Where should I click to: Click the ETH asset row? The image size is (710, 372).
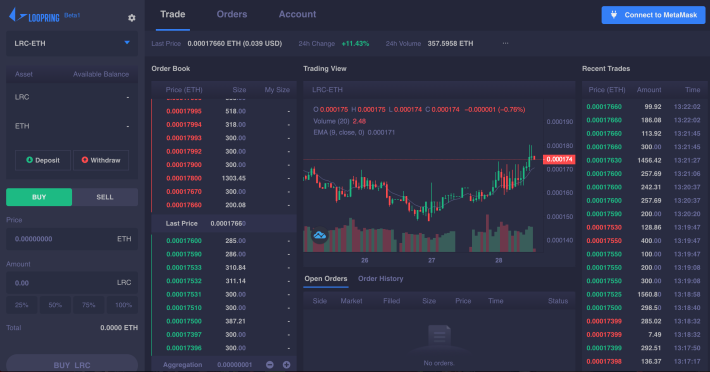(72, 126)
